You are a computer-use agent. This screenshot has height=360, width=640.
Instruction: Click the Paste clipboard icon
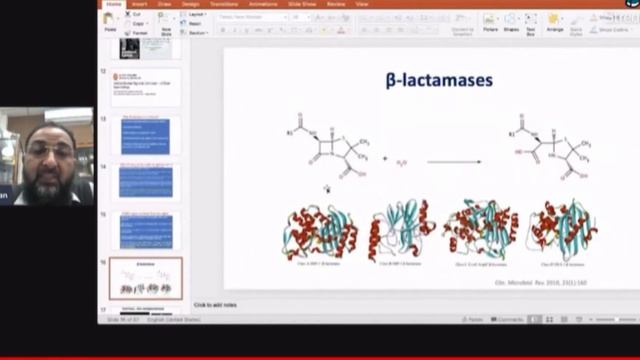click(x=109, y=19)
